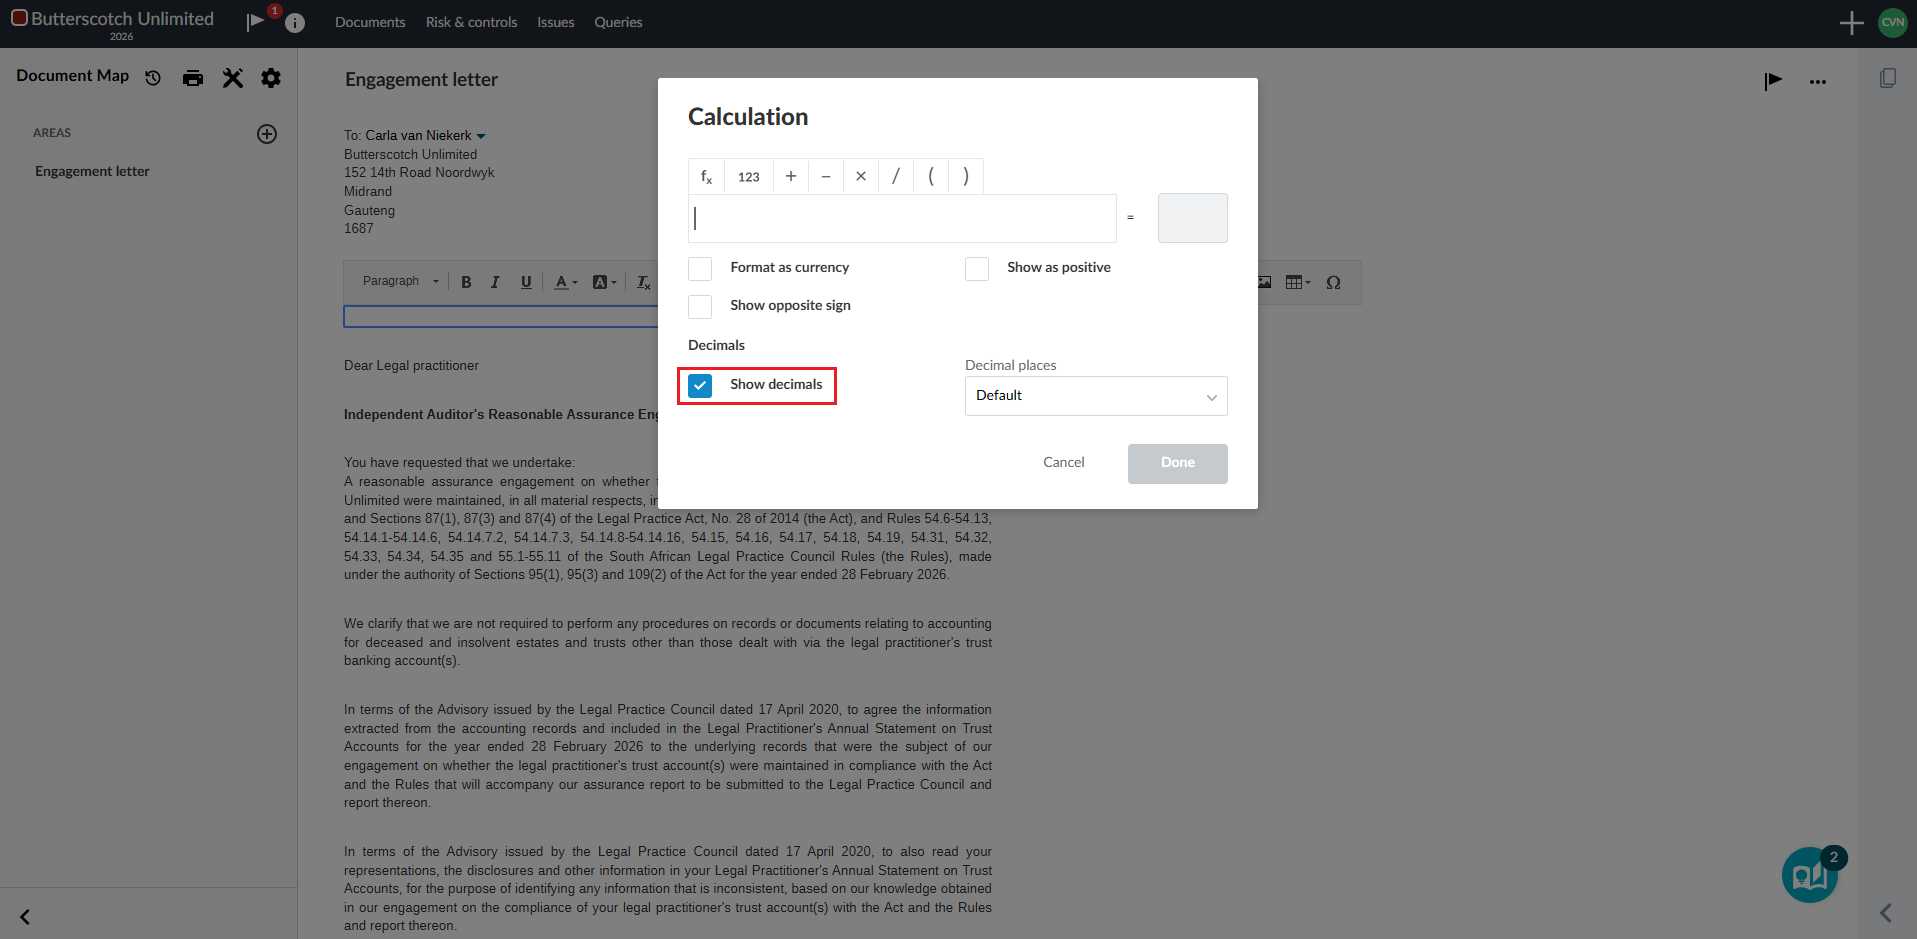
Task: Click the calculation formula input field
Action: point(901,218)
